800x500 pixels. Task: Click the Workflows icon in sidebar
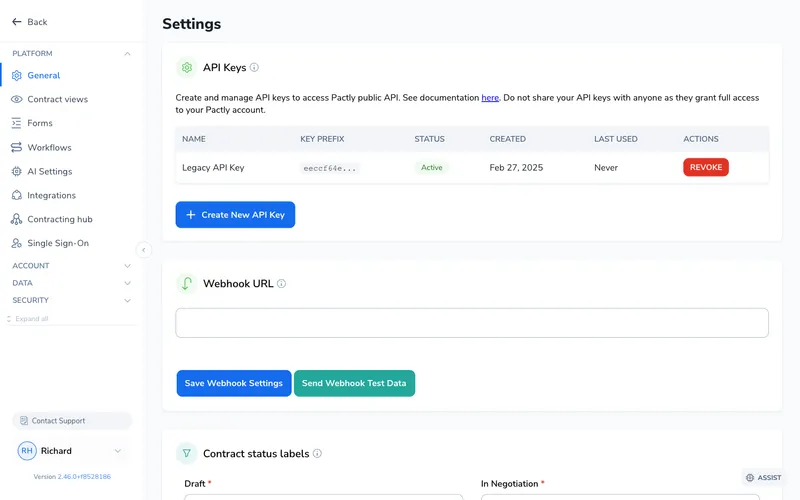[16, 147]
